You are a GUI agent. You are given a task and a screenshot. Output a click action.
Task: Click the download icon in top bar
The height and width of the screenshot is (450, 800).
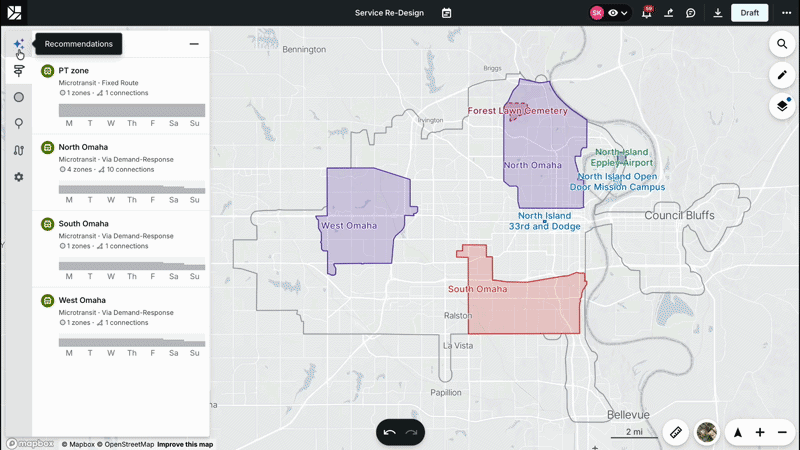(x=717, y=13)
